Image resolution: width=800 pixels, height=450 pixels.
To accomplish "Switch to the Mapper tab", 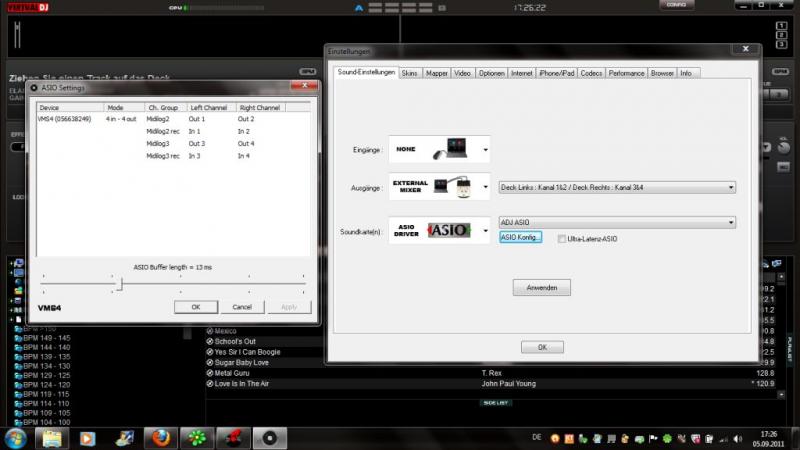I will 436,73.
